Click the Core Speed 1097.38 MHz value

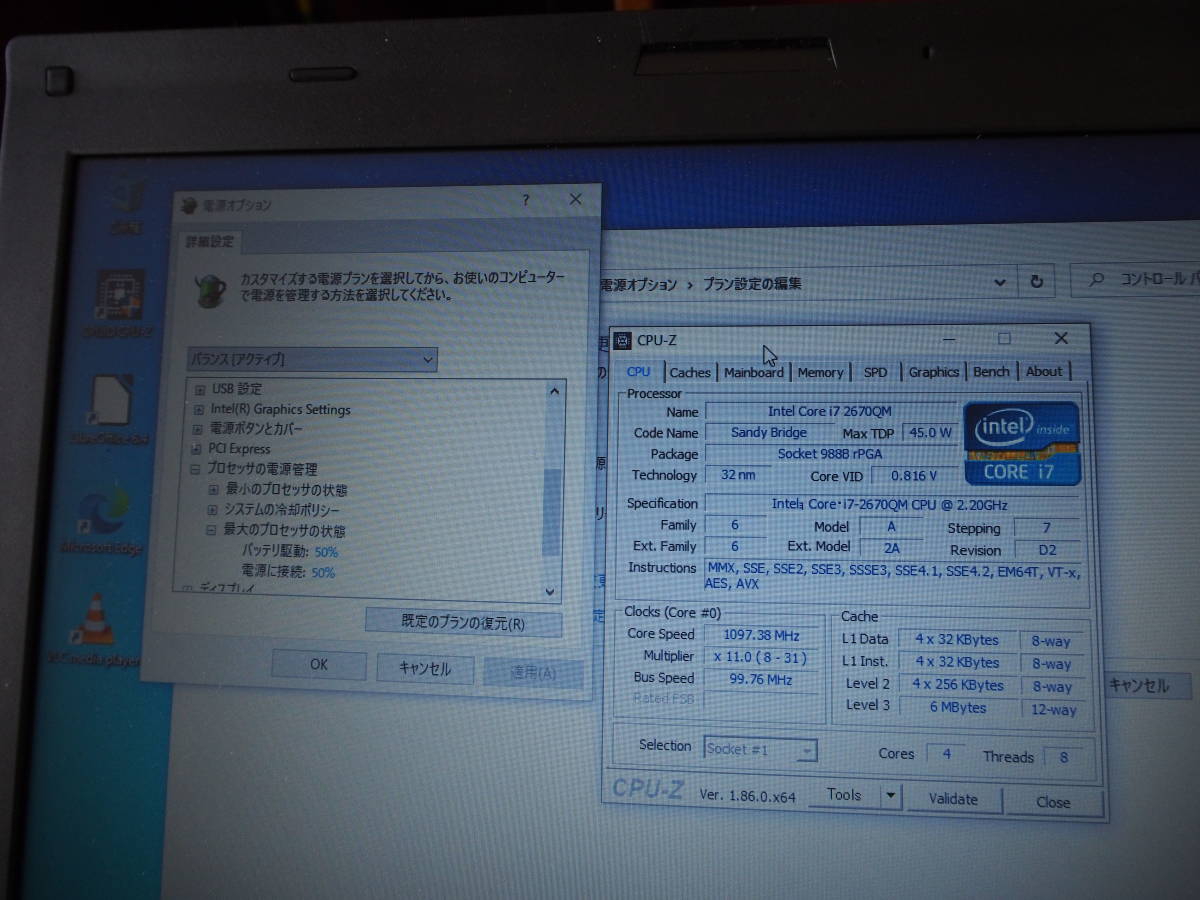pos(761,635)
